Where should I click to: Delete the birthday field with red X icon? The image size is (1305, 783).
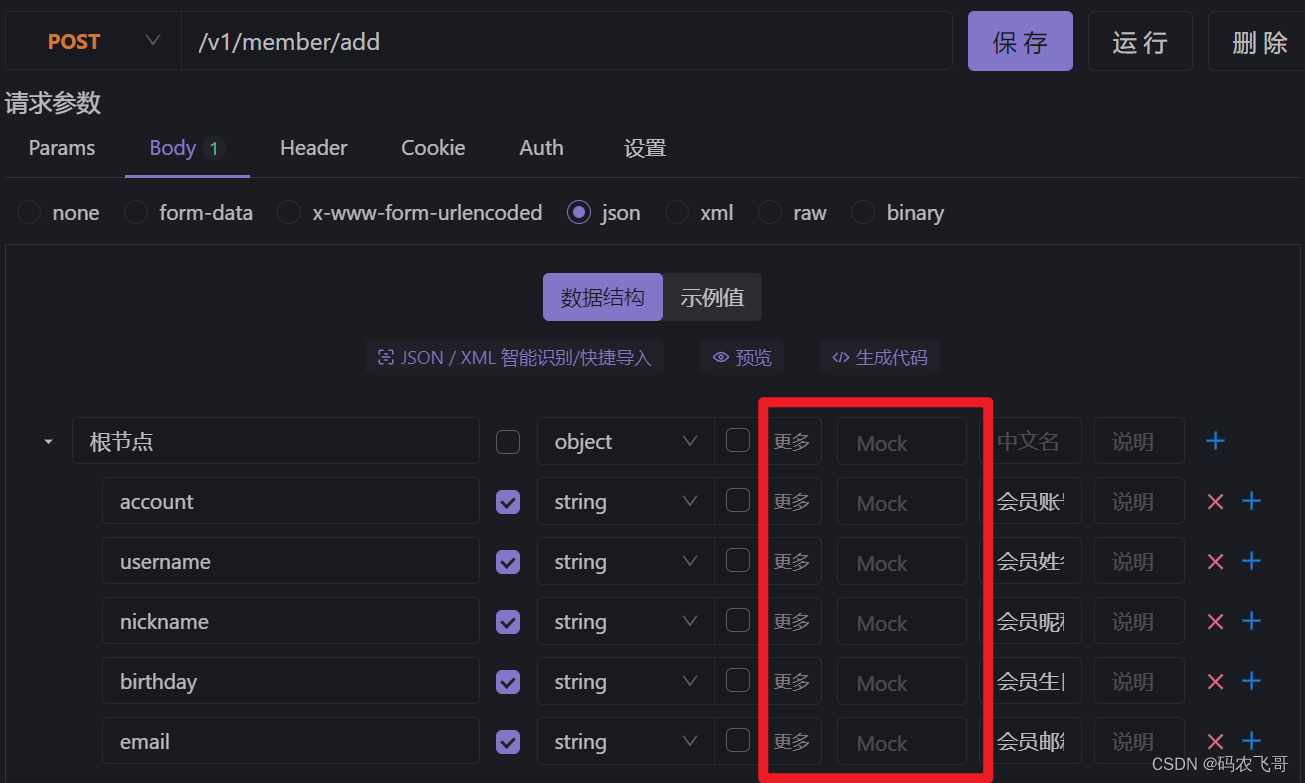[1215, 681]
